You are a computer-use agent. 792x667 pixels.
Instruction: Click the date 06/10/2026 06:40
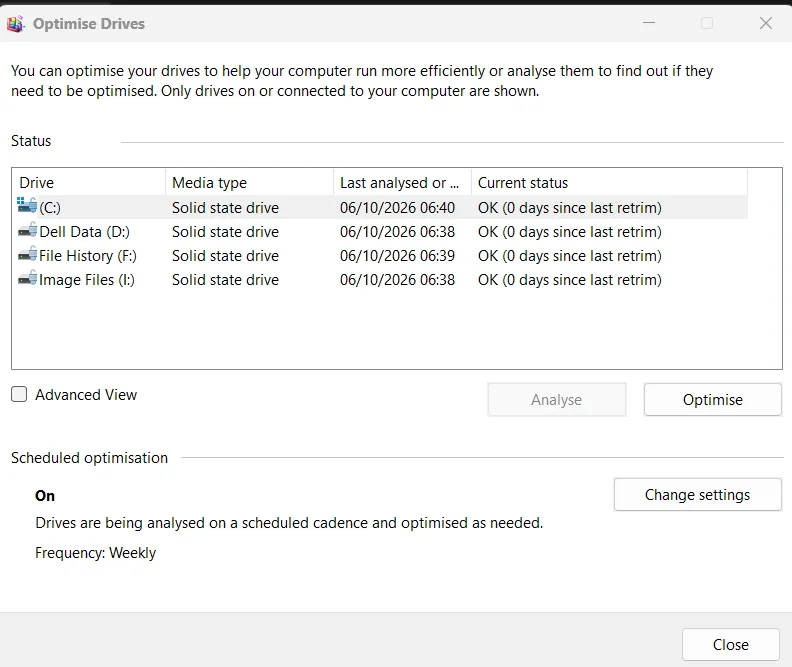(x=398, y=208)
